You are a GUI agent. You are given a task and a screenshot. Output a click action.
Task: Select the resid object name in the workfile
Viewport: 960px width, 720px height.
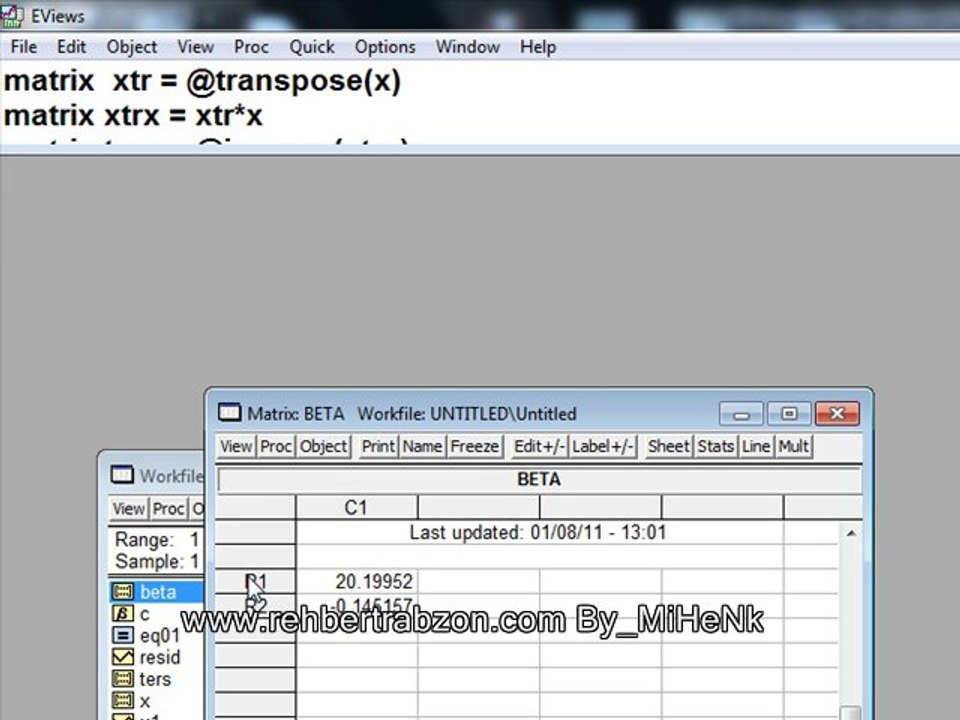pos(160,657)
